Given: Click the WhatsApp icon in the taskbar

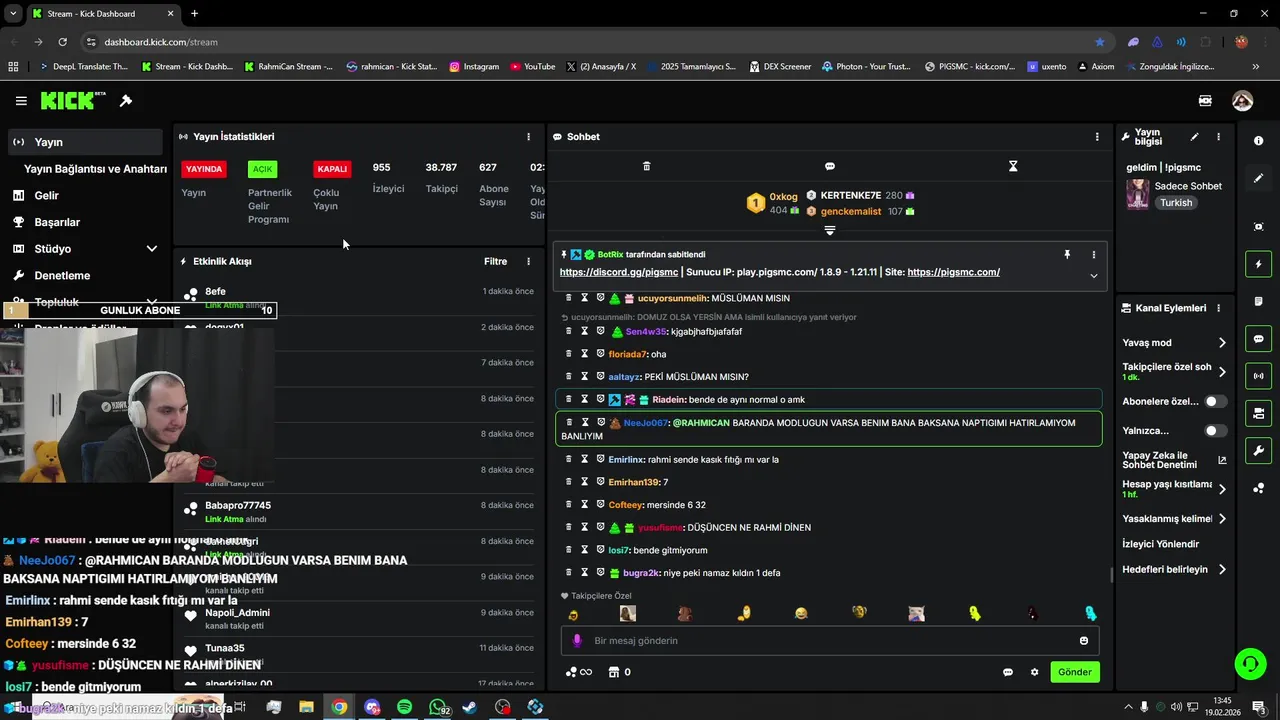Looking at the screenshot, I should (437, 707).
